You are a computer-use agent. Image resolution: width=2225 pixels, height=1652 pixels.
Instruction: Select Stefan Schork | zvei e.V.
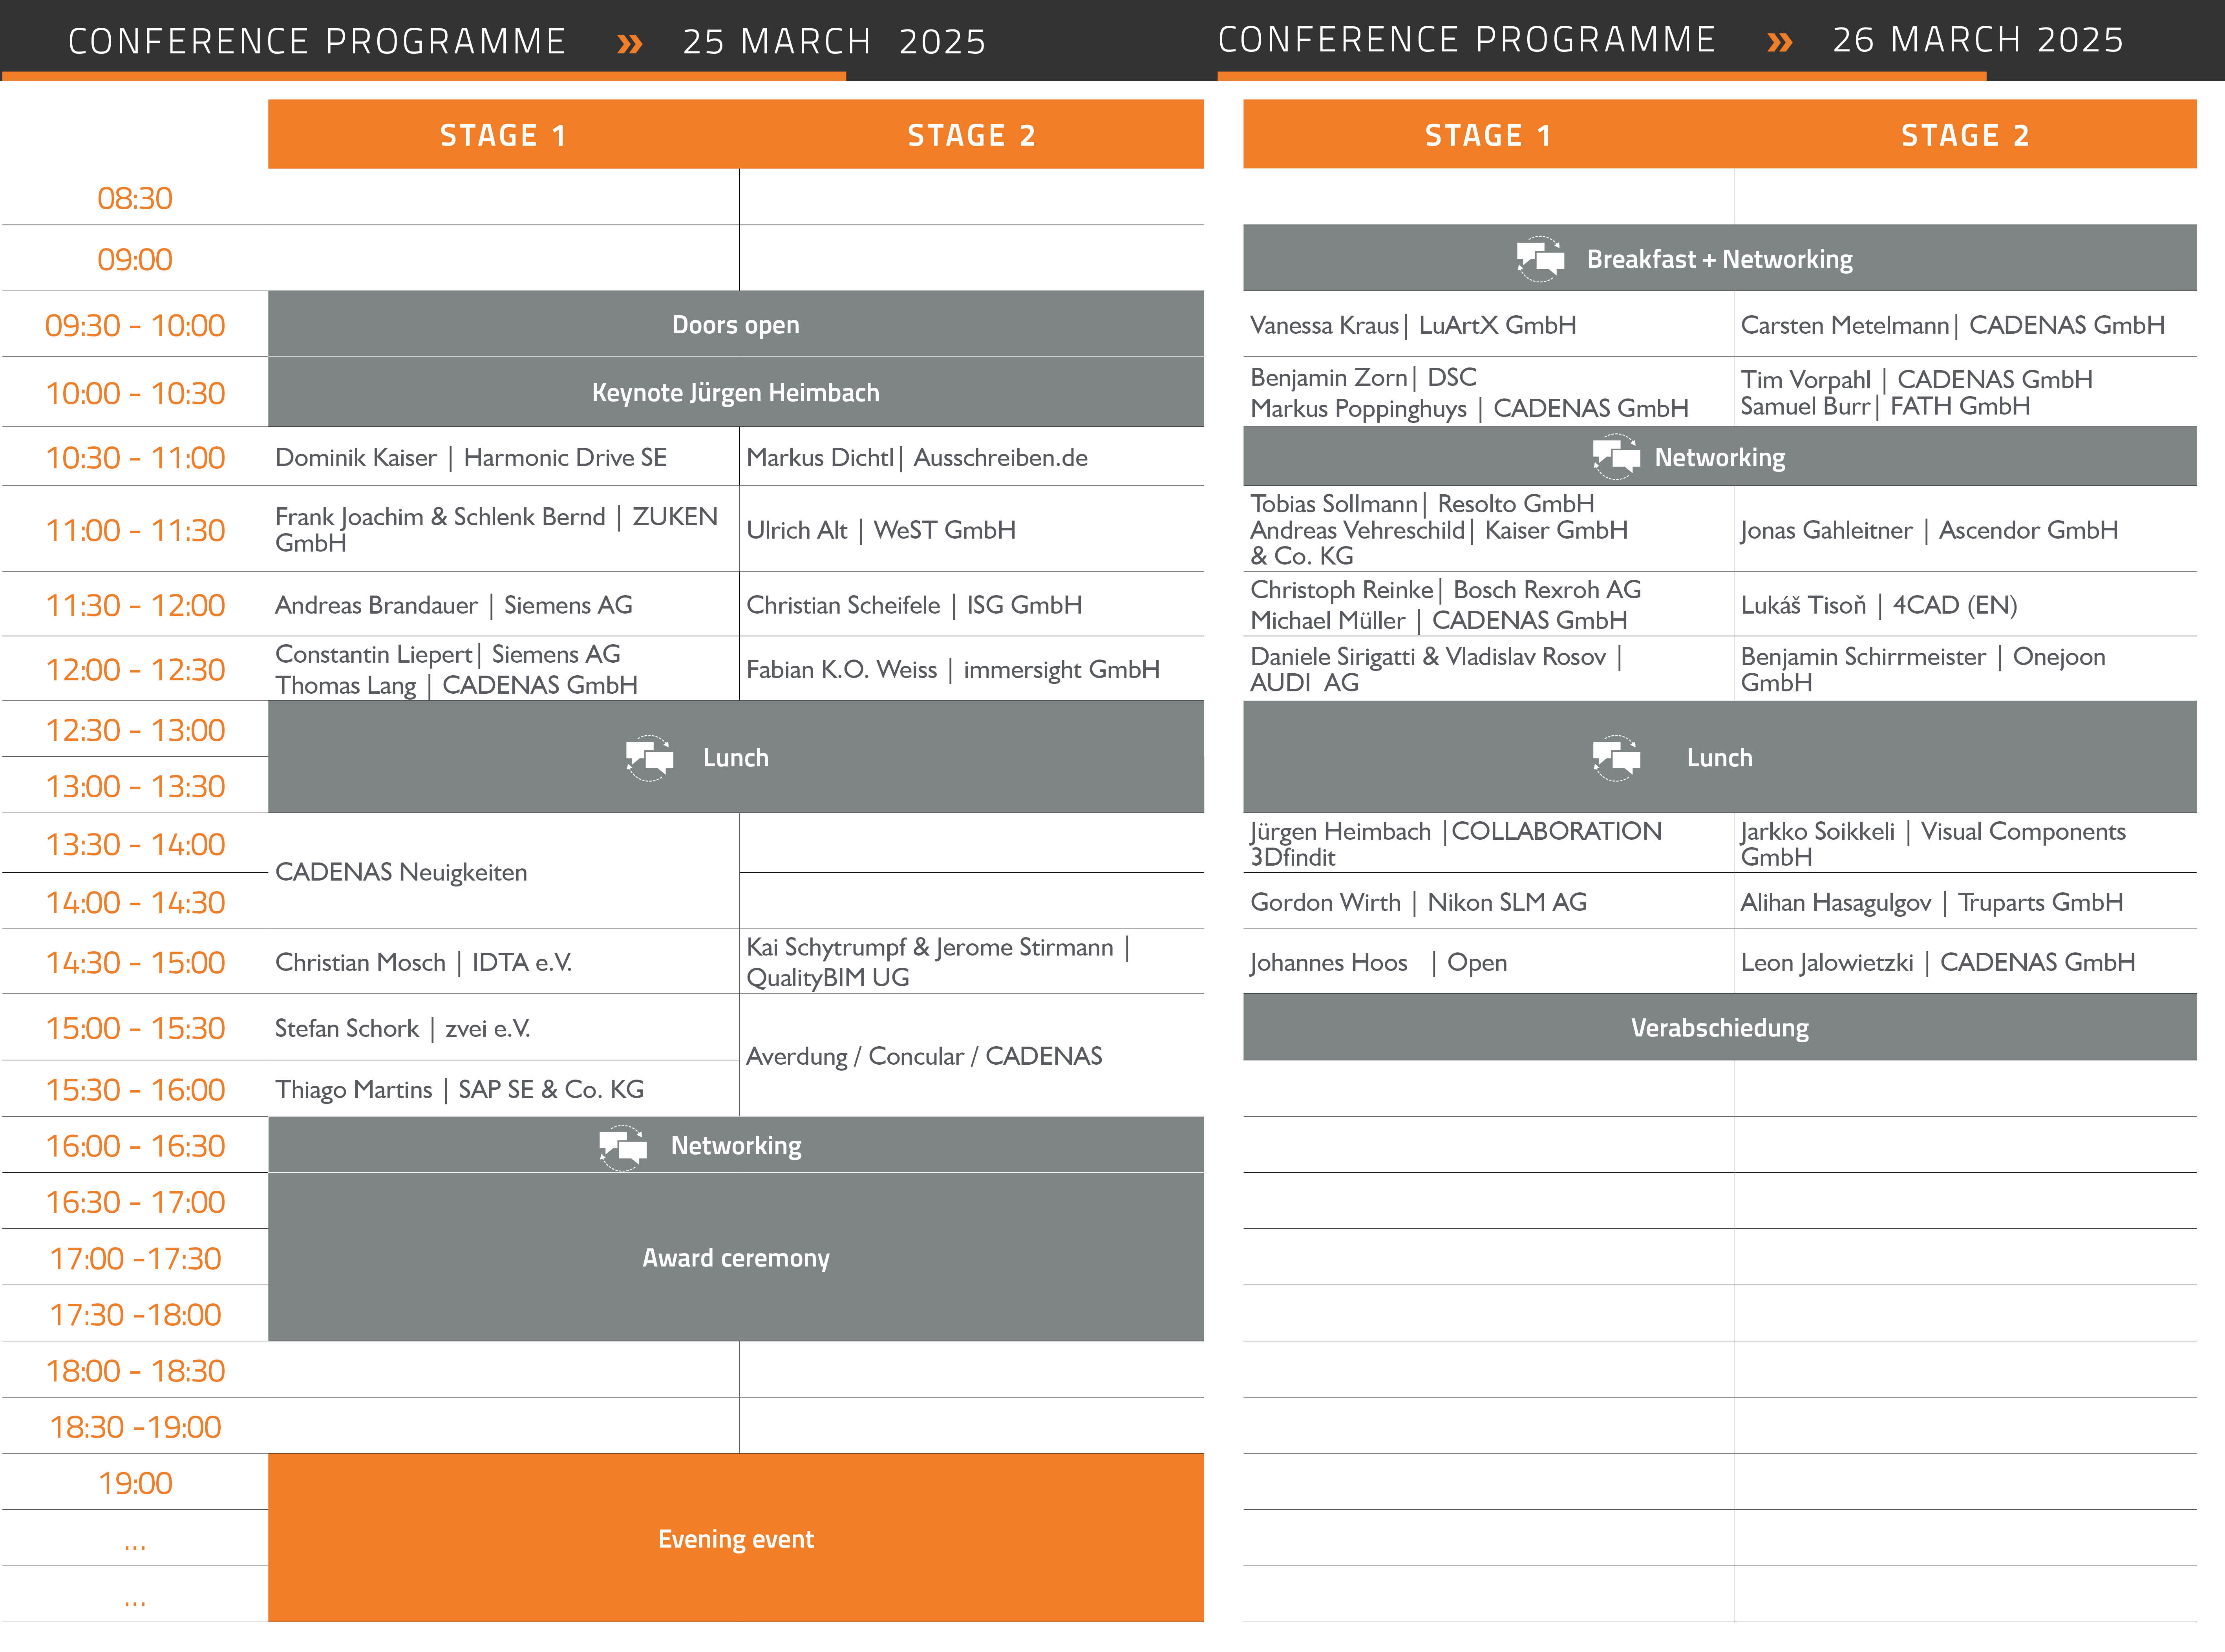[403, 1028]
